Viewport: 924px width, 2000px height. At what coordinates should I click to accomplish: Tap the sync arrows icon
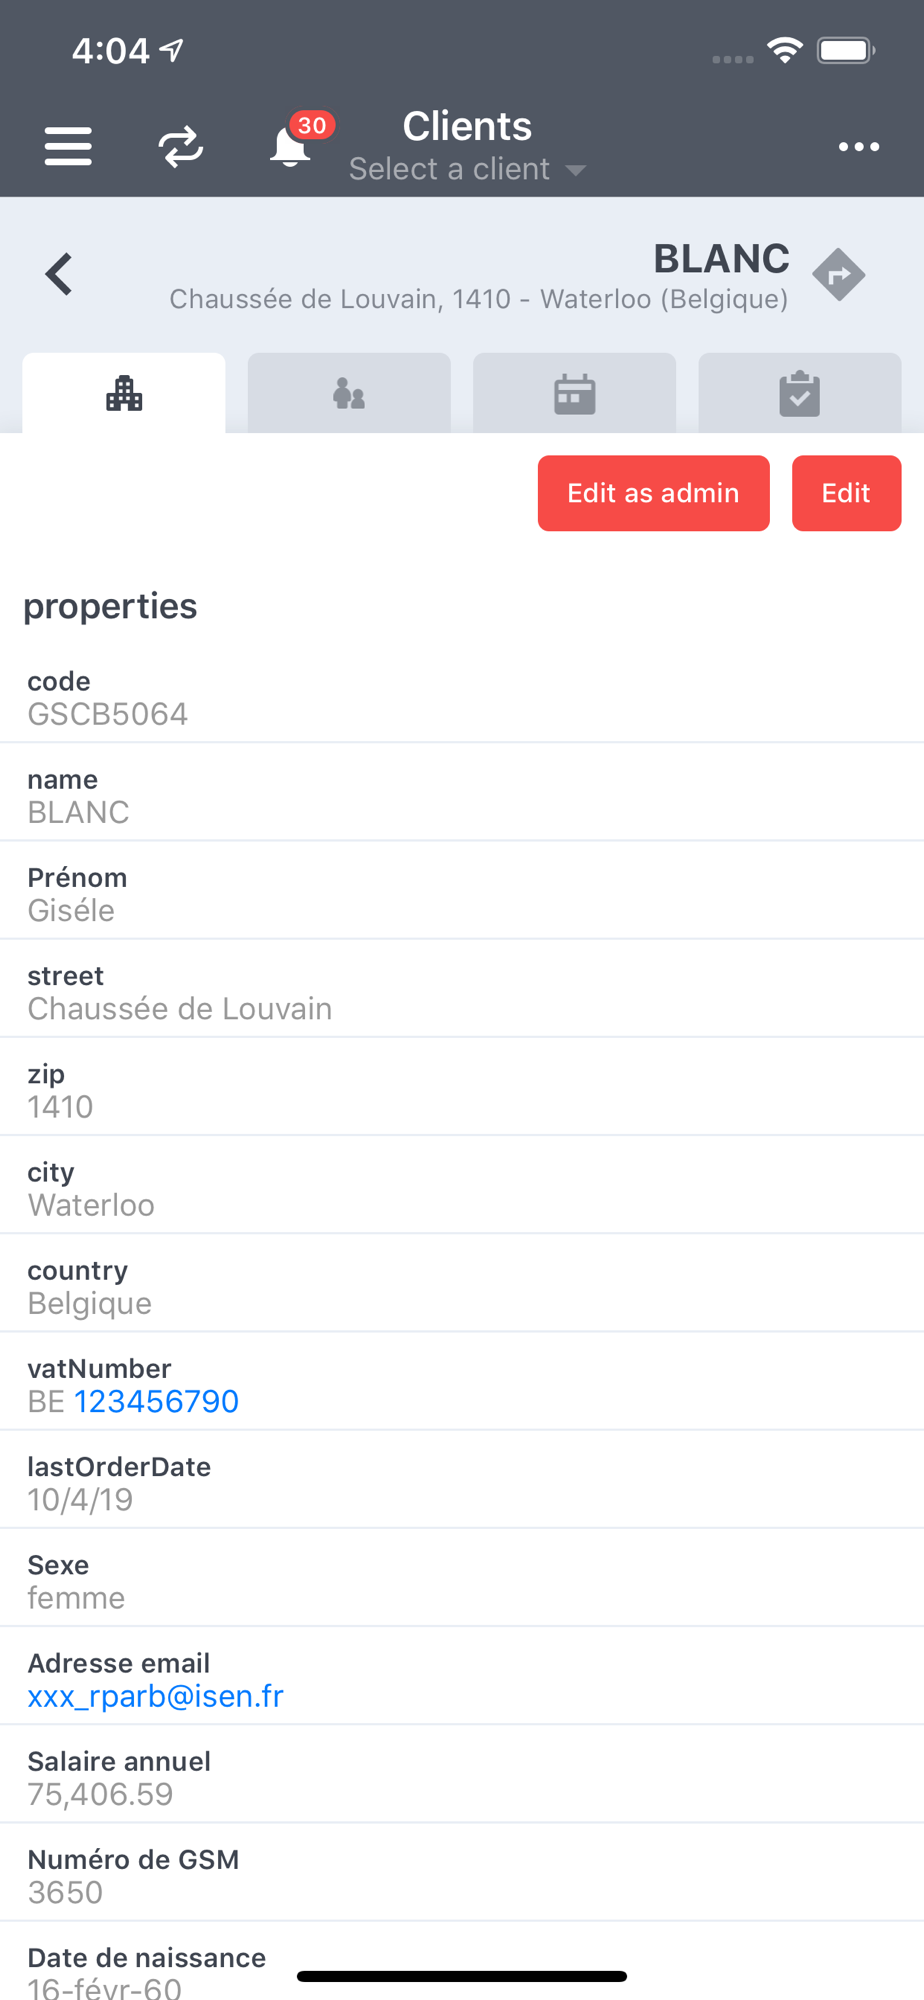coord(181,147)
